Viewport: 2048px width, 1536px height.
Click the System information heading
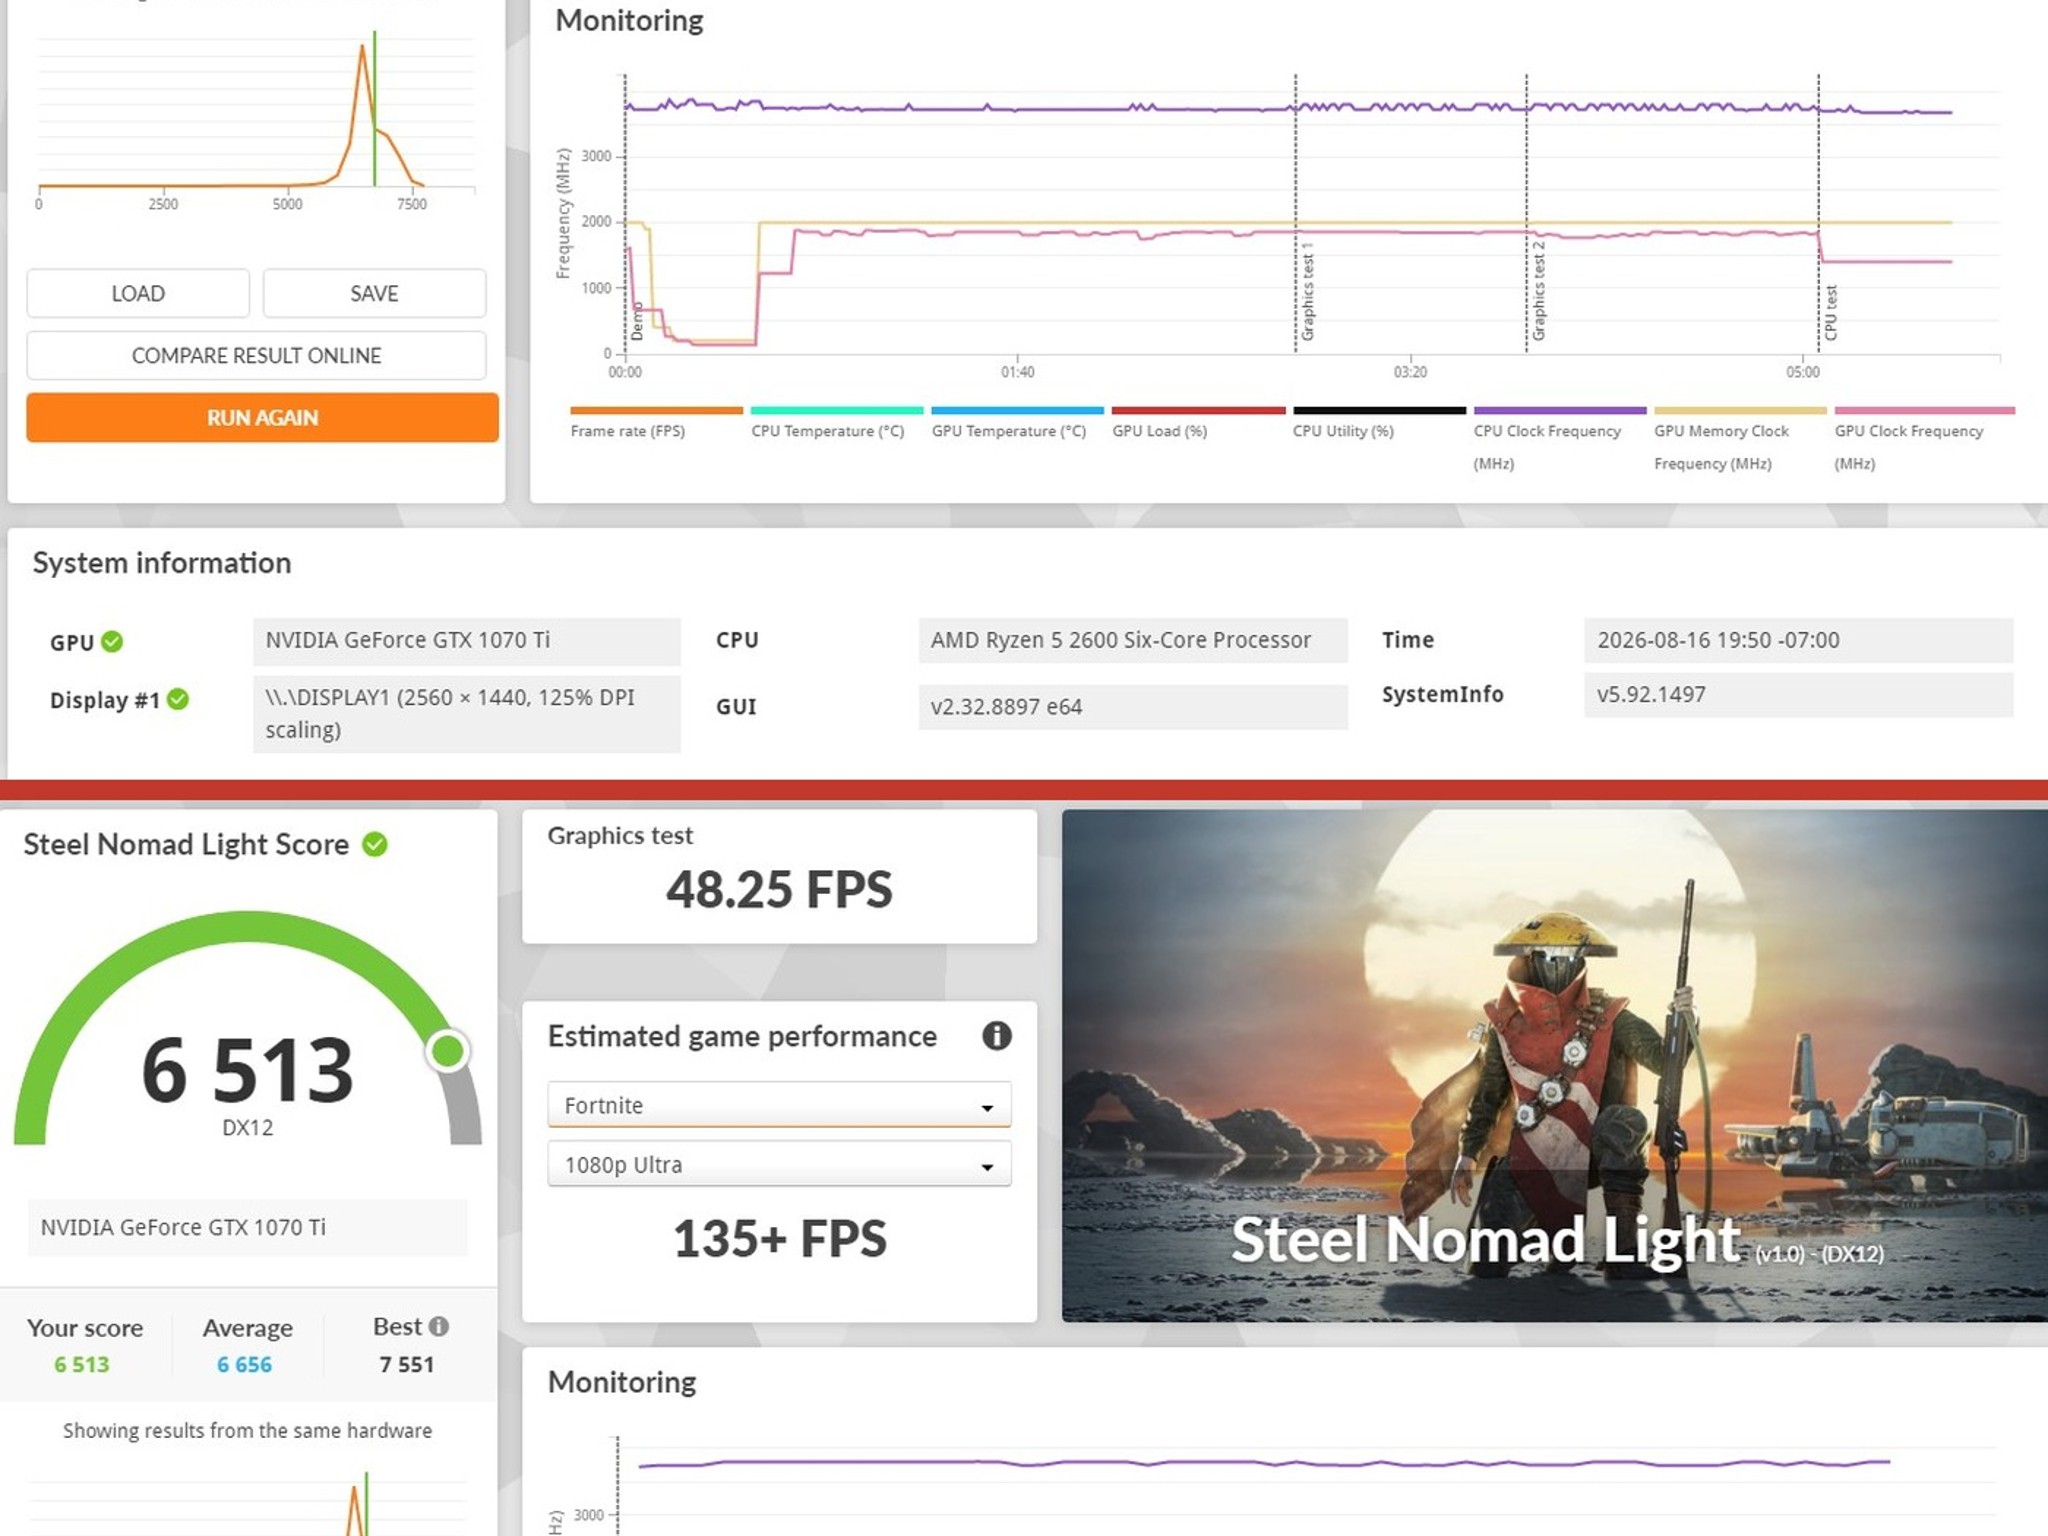(x=162, y=563)
